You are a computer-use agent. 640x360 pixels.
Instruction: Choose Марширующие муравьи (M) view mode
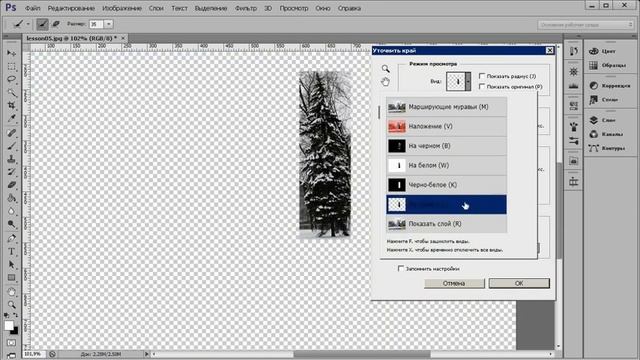pos(446,107)
